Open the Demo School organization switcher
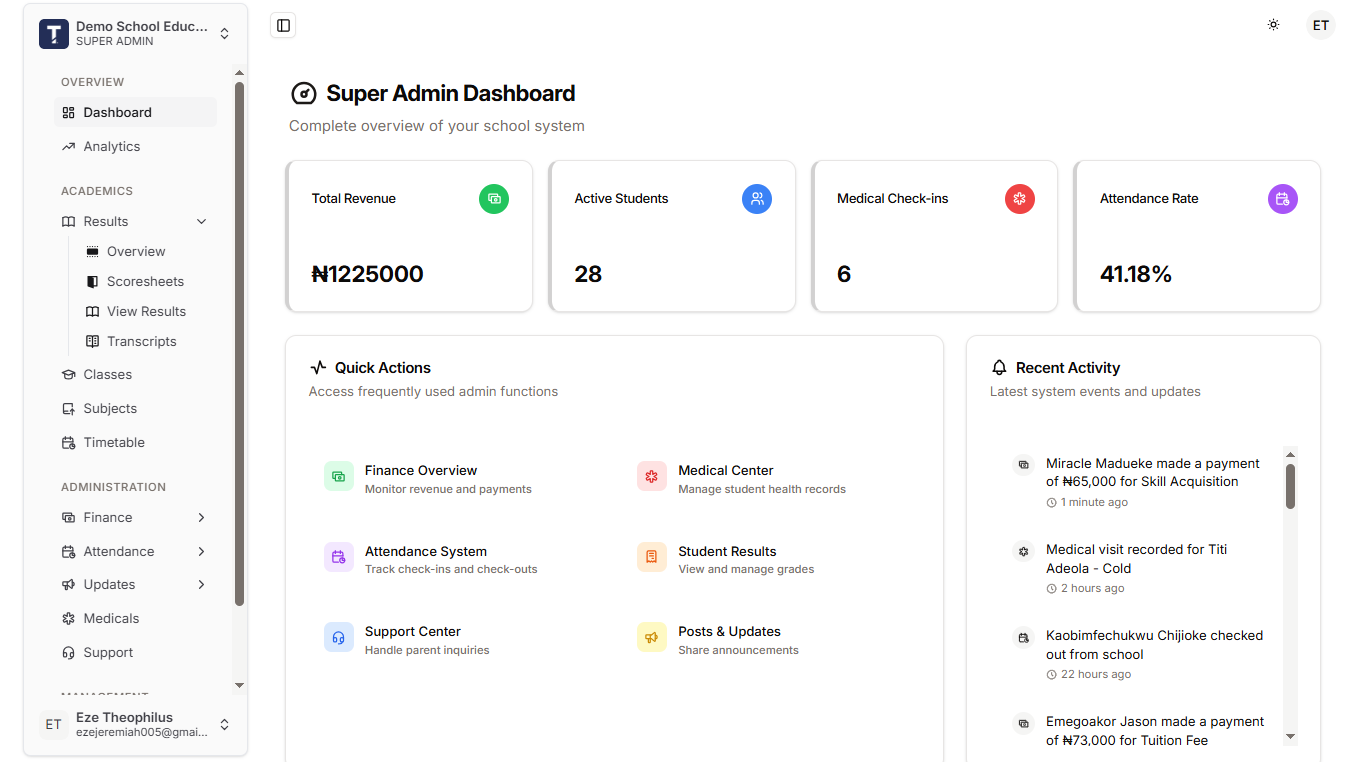 point(224,32)
